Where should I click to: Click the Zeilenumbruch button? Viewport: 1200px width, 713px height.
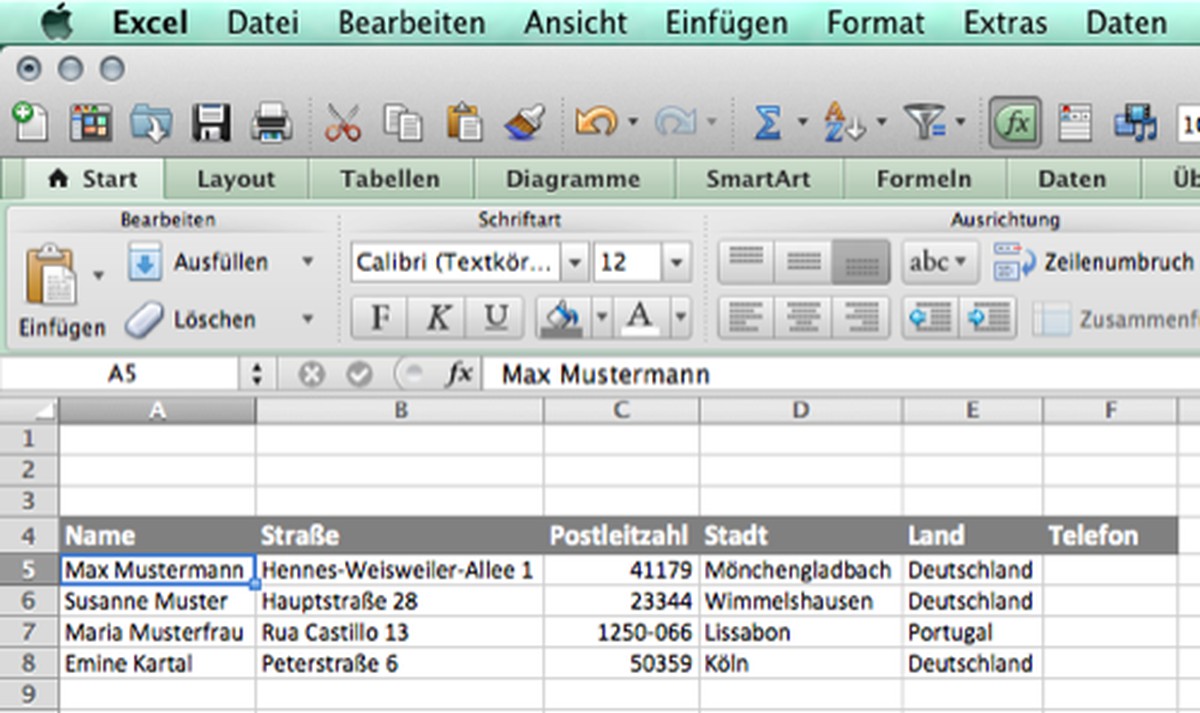(x=1095, y=263)
